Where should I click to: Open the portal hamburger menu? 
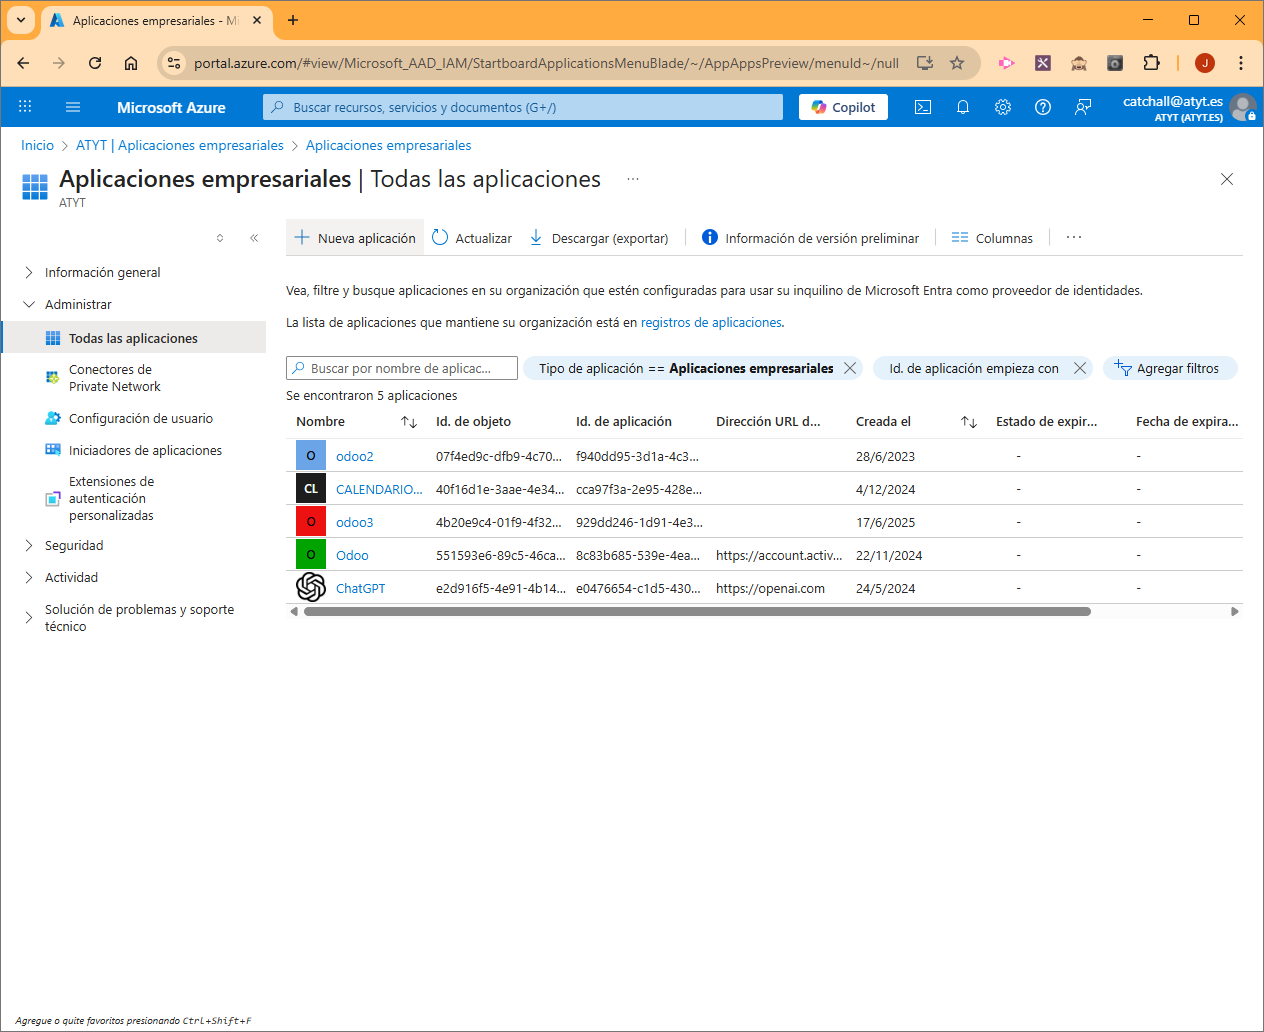[72, 107]
